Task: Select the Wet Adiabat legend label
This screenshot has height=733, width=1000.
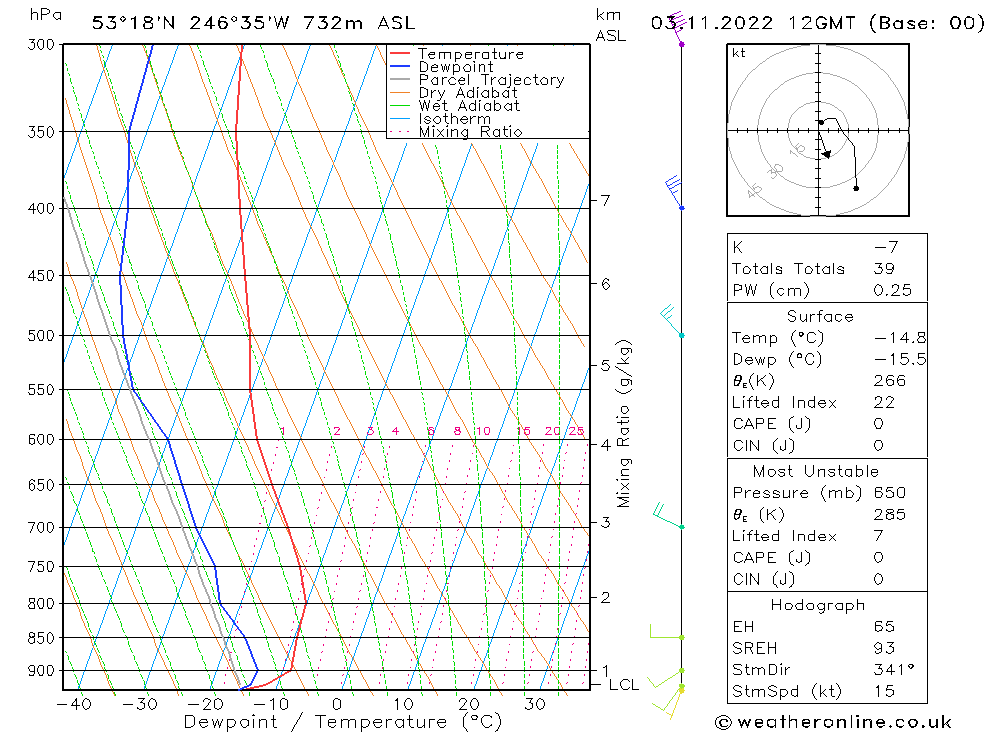Action: [469, 106]
